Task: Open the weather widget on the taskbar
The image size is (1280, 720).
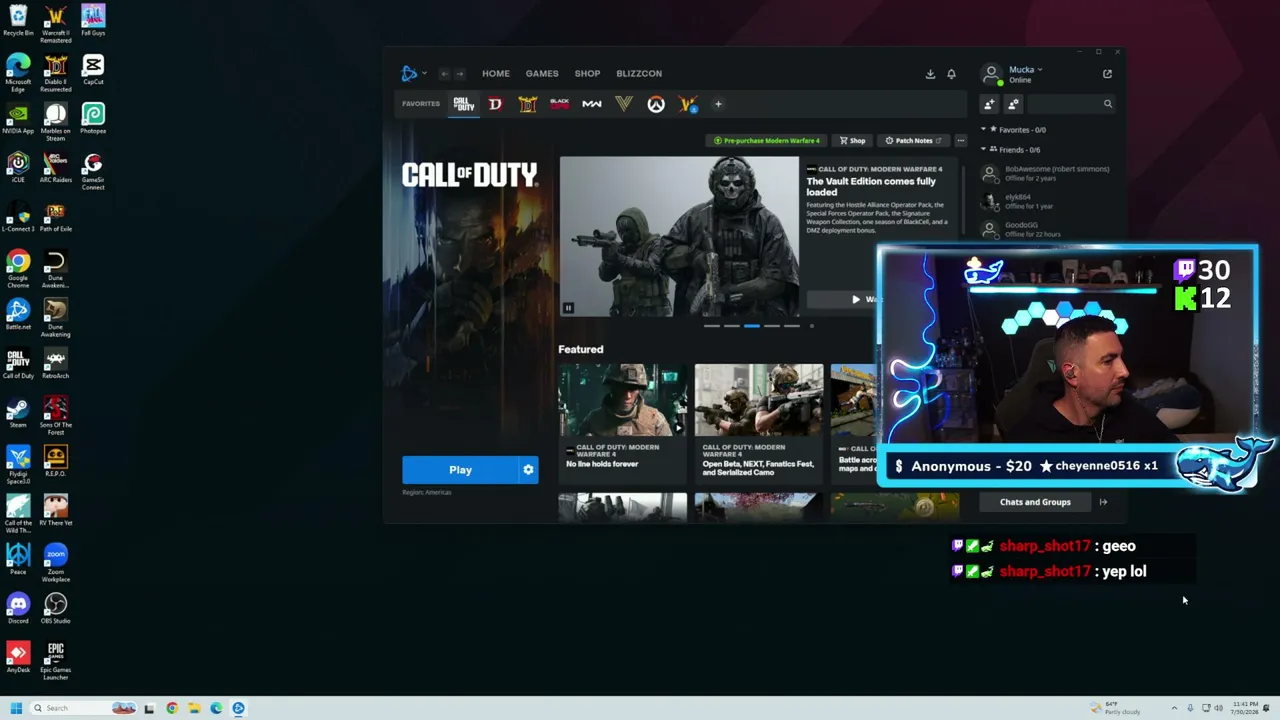Action: click(x=1116, y=708)
